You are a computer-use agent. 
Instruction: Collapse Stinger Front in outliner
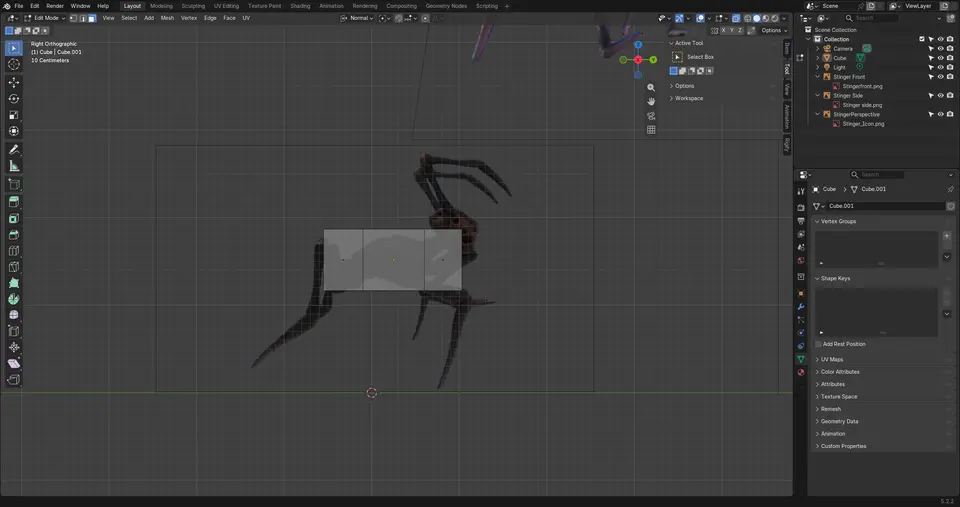tap(818, 77)
